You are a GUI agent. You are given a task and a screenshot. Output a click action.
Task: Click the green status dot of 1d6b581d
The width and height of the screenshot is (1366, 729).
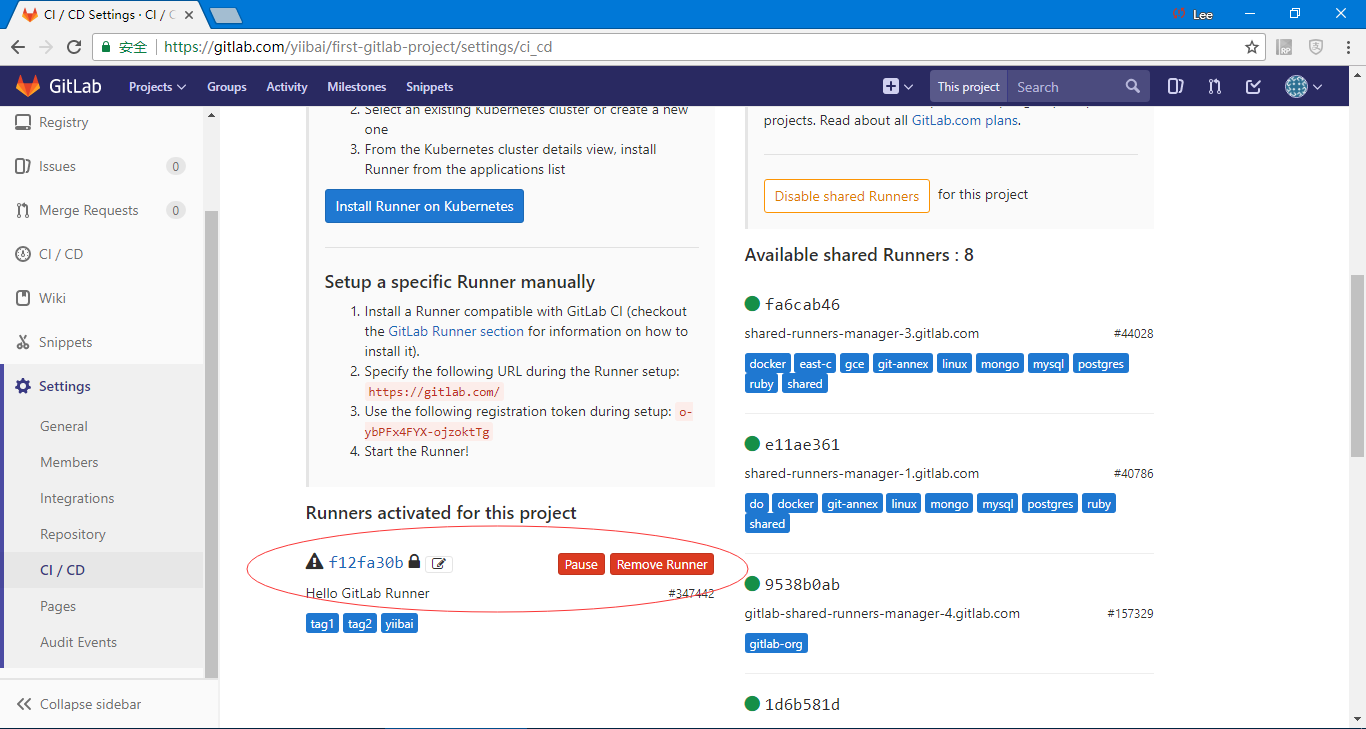coord(752,704)
